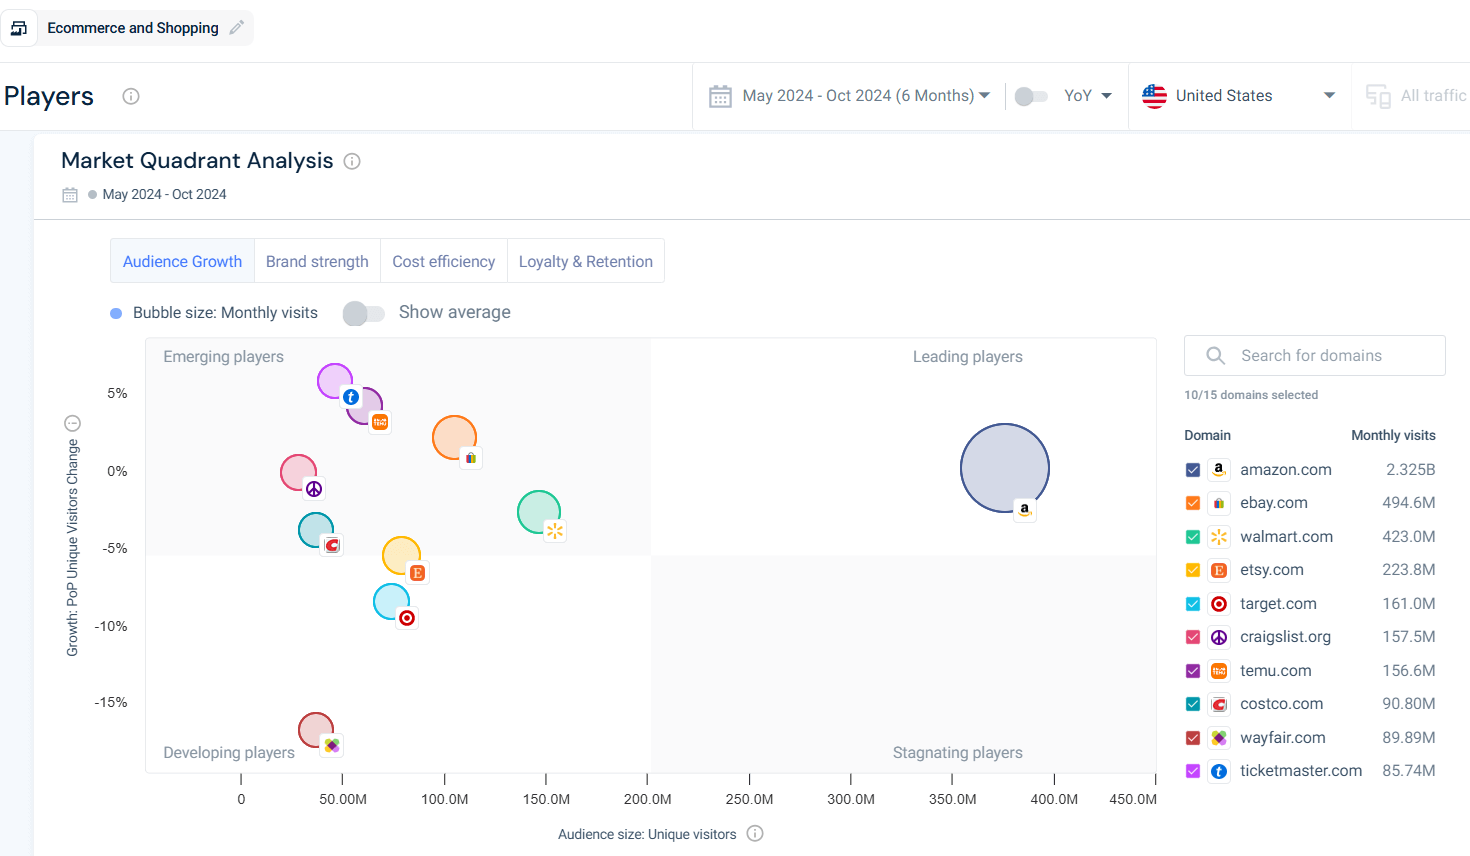
Task: Expand the United States country dropdown
Action: 1239,96
